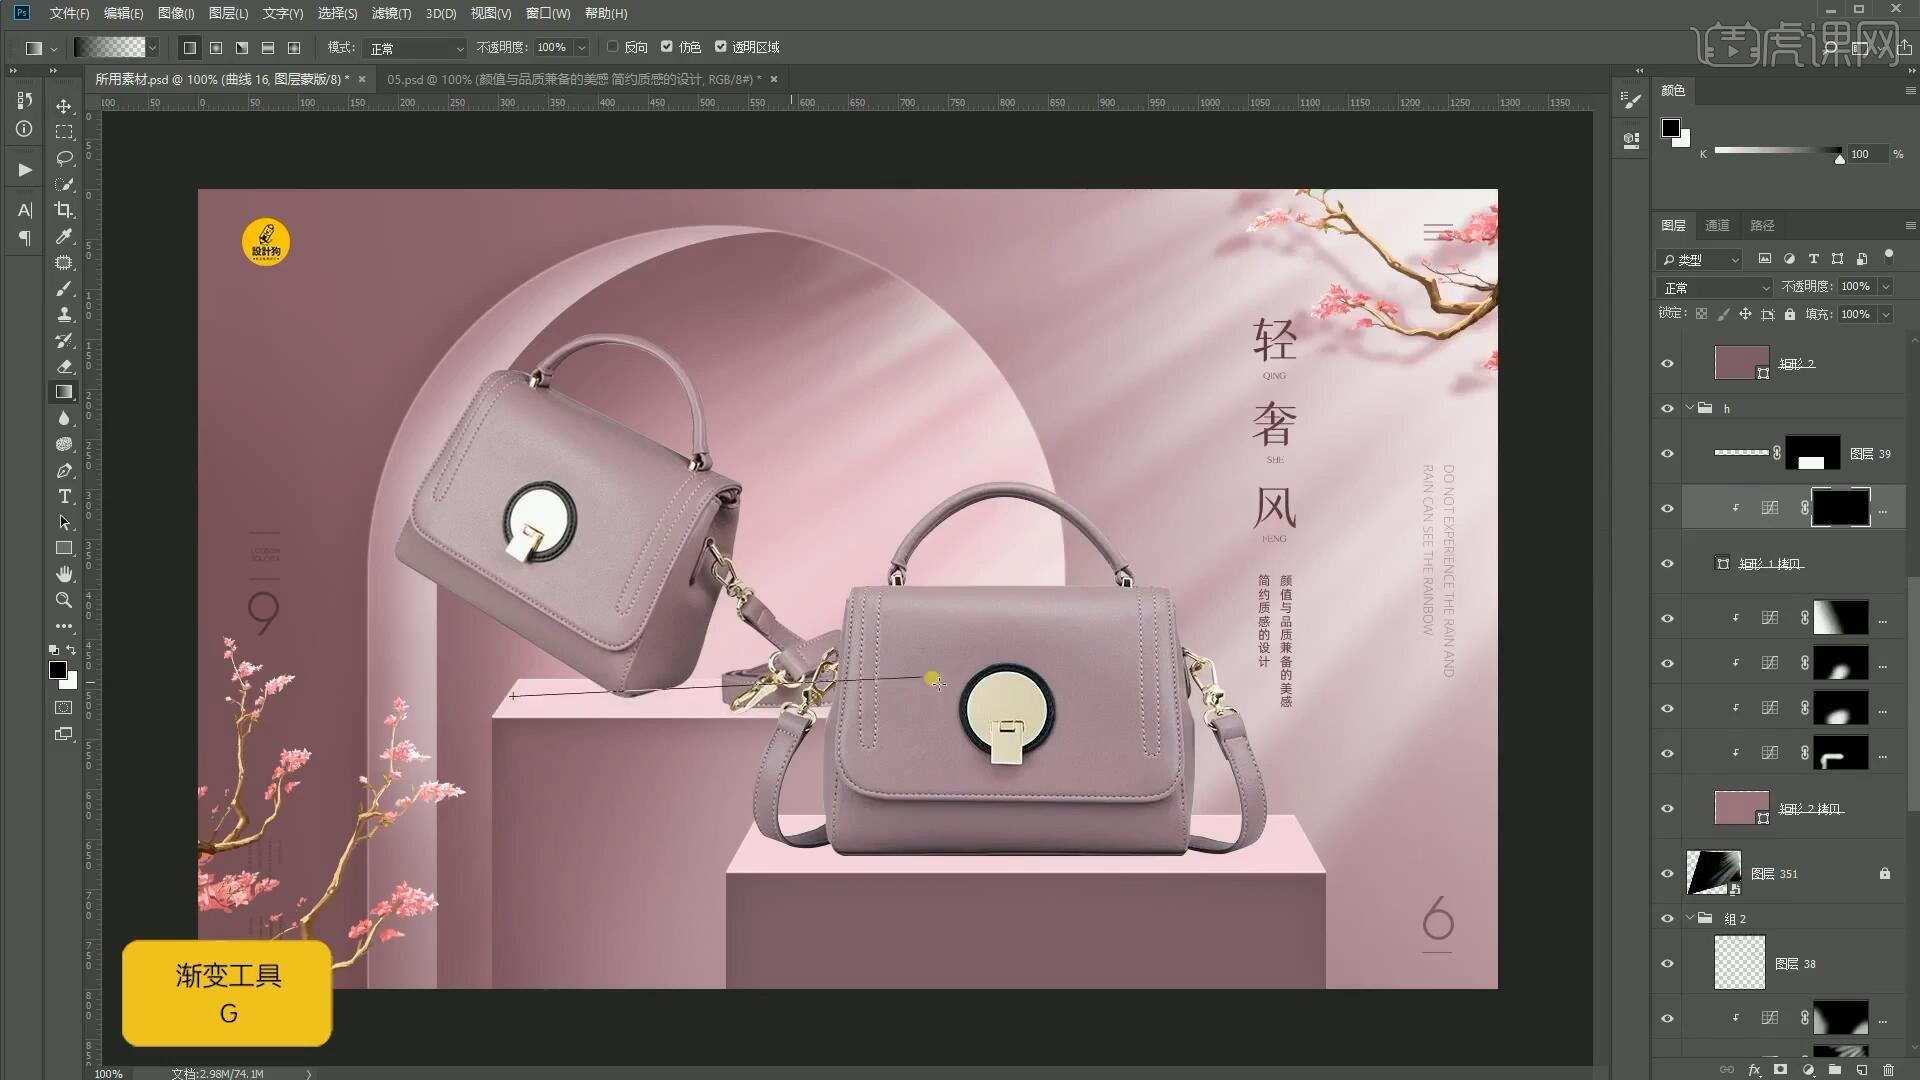Choose radial gradient style
Viewport: 1920px width, 1080px height.
click(215, 47)
